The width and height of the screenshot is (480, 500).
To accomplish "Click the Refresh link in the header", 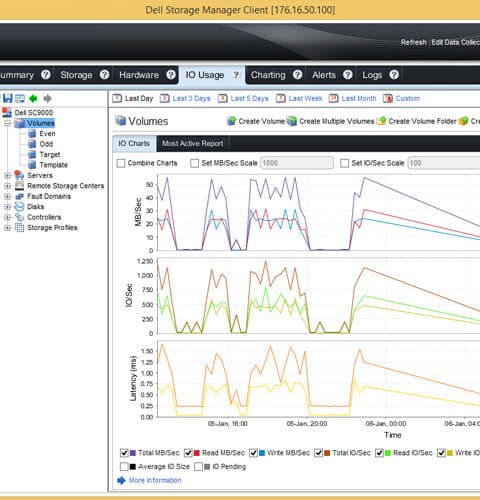I will coord(413,42).
